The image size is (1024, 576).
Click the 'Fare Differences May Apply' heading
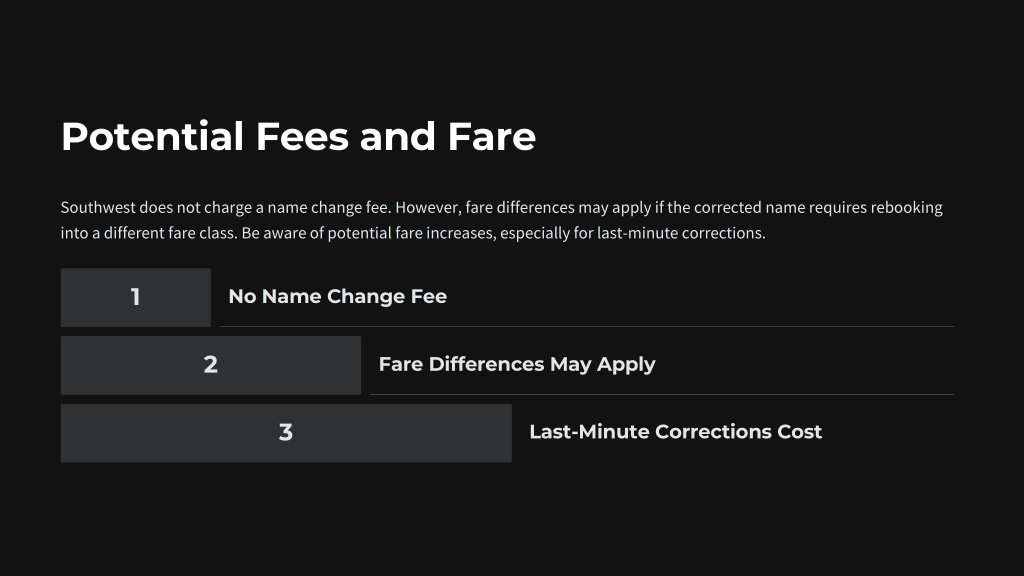coord(517,364)
